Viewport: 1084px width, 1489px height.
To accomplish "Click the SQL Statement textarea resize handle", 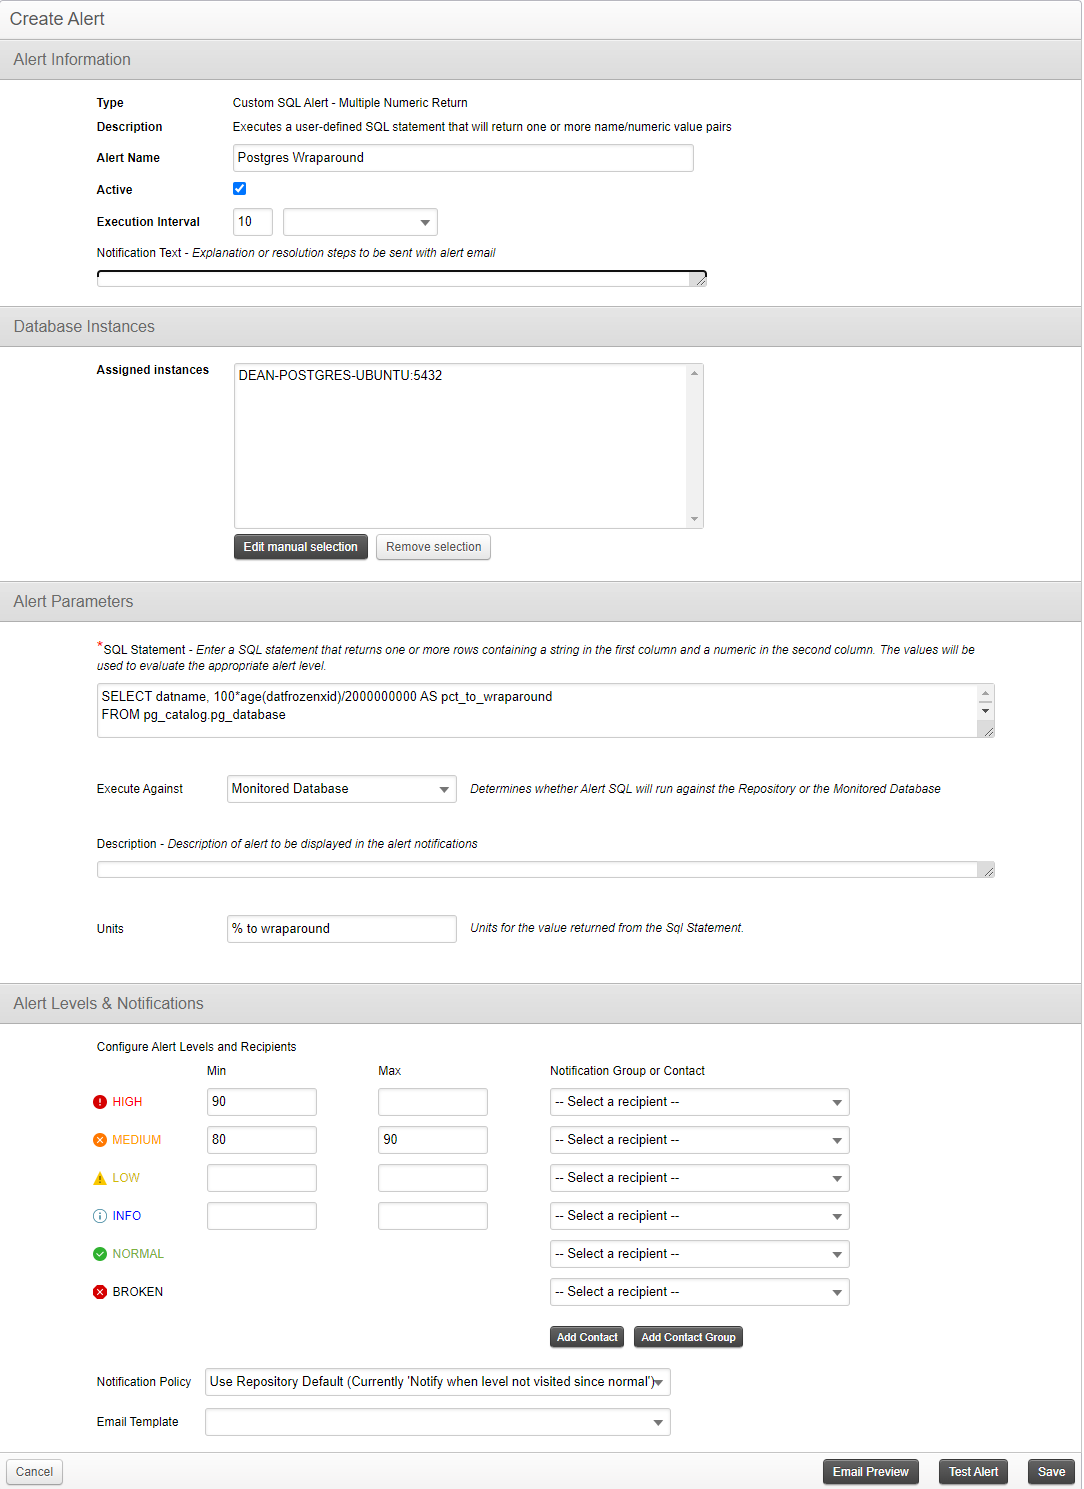I will click(x=988, y=731).
